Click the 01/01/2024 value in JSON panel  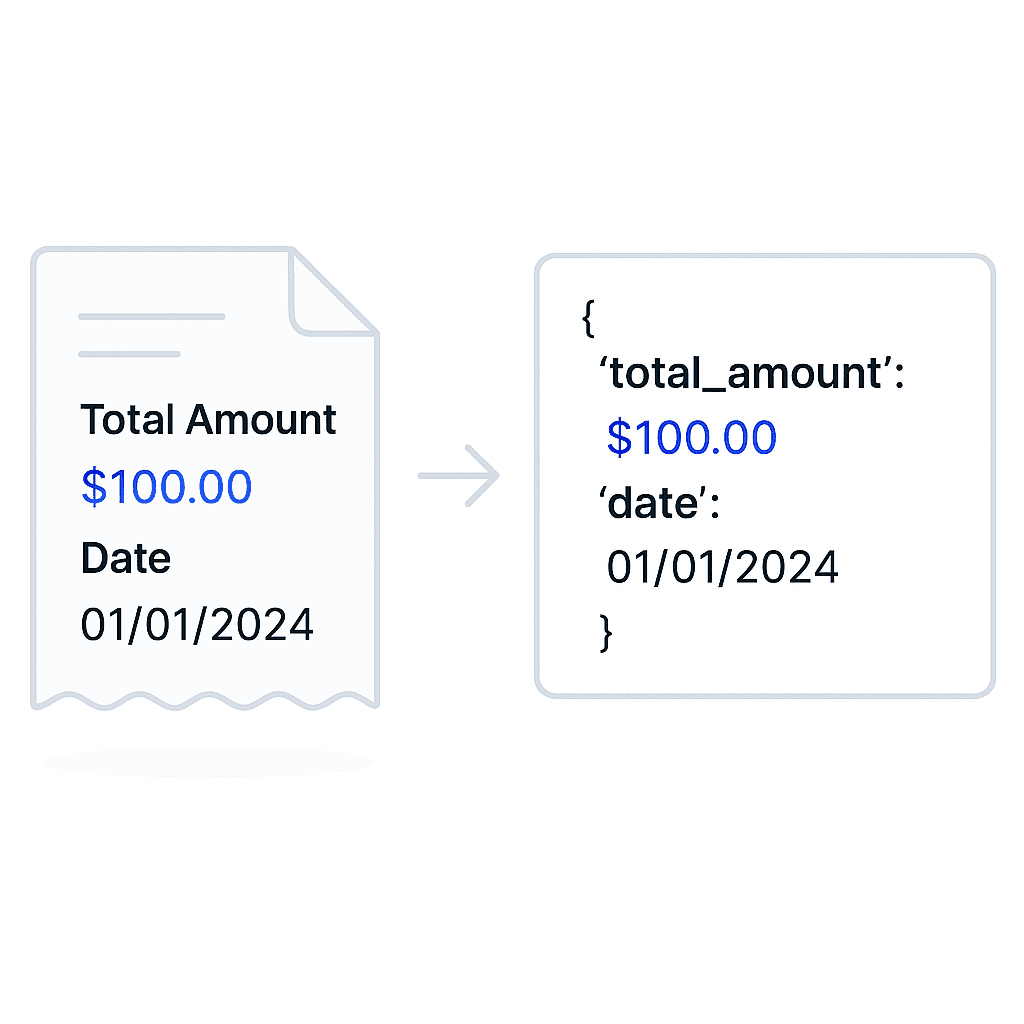pyautogui.click(x=722, y=566)
